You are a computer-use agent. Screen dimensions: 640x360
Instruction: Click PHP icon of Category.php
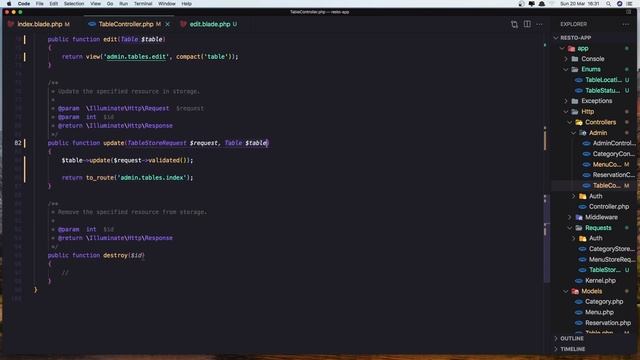(x=579, y=302)
